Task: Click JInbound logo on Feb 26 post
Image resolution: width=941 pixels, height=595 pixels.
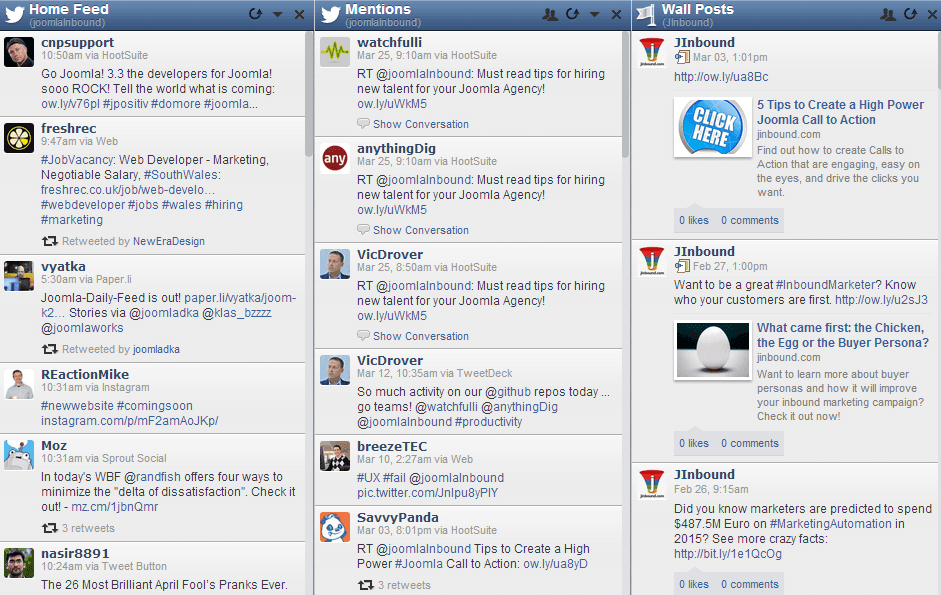Action: [652, 483]
